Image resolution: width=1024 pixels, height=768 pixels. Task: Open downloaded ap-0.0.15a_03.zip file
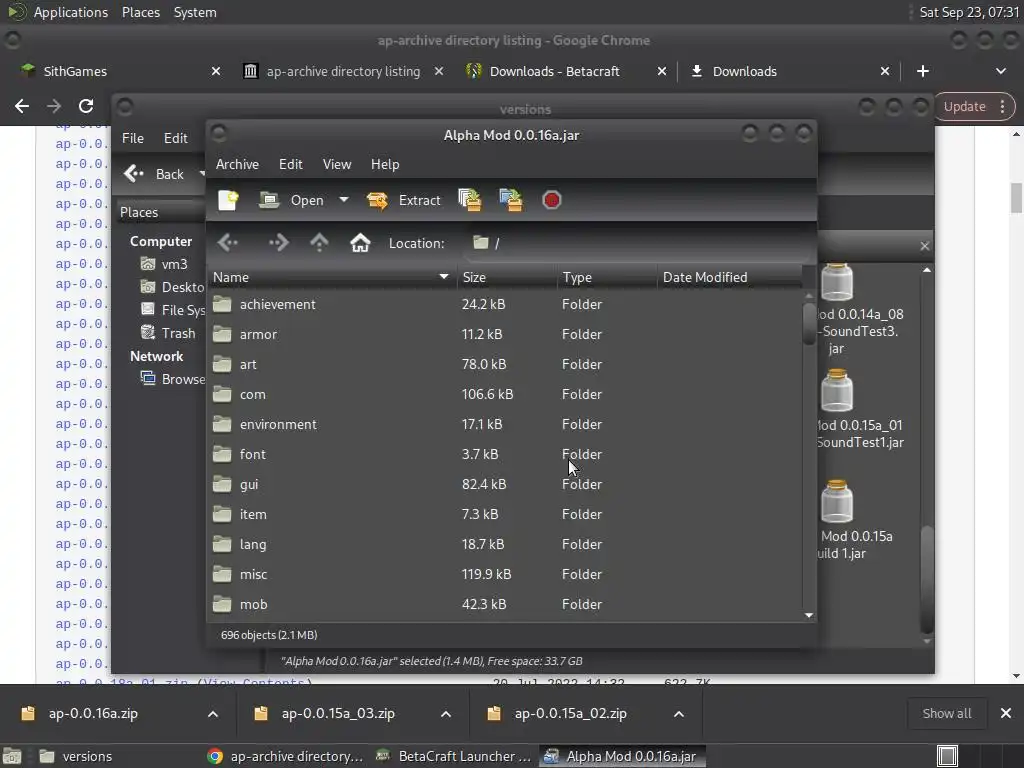337,714
